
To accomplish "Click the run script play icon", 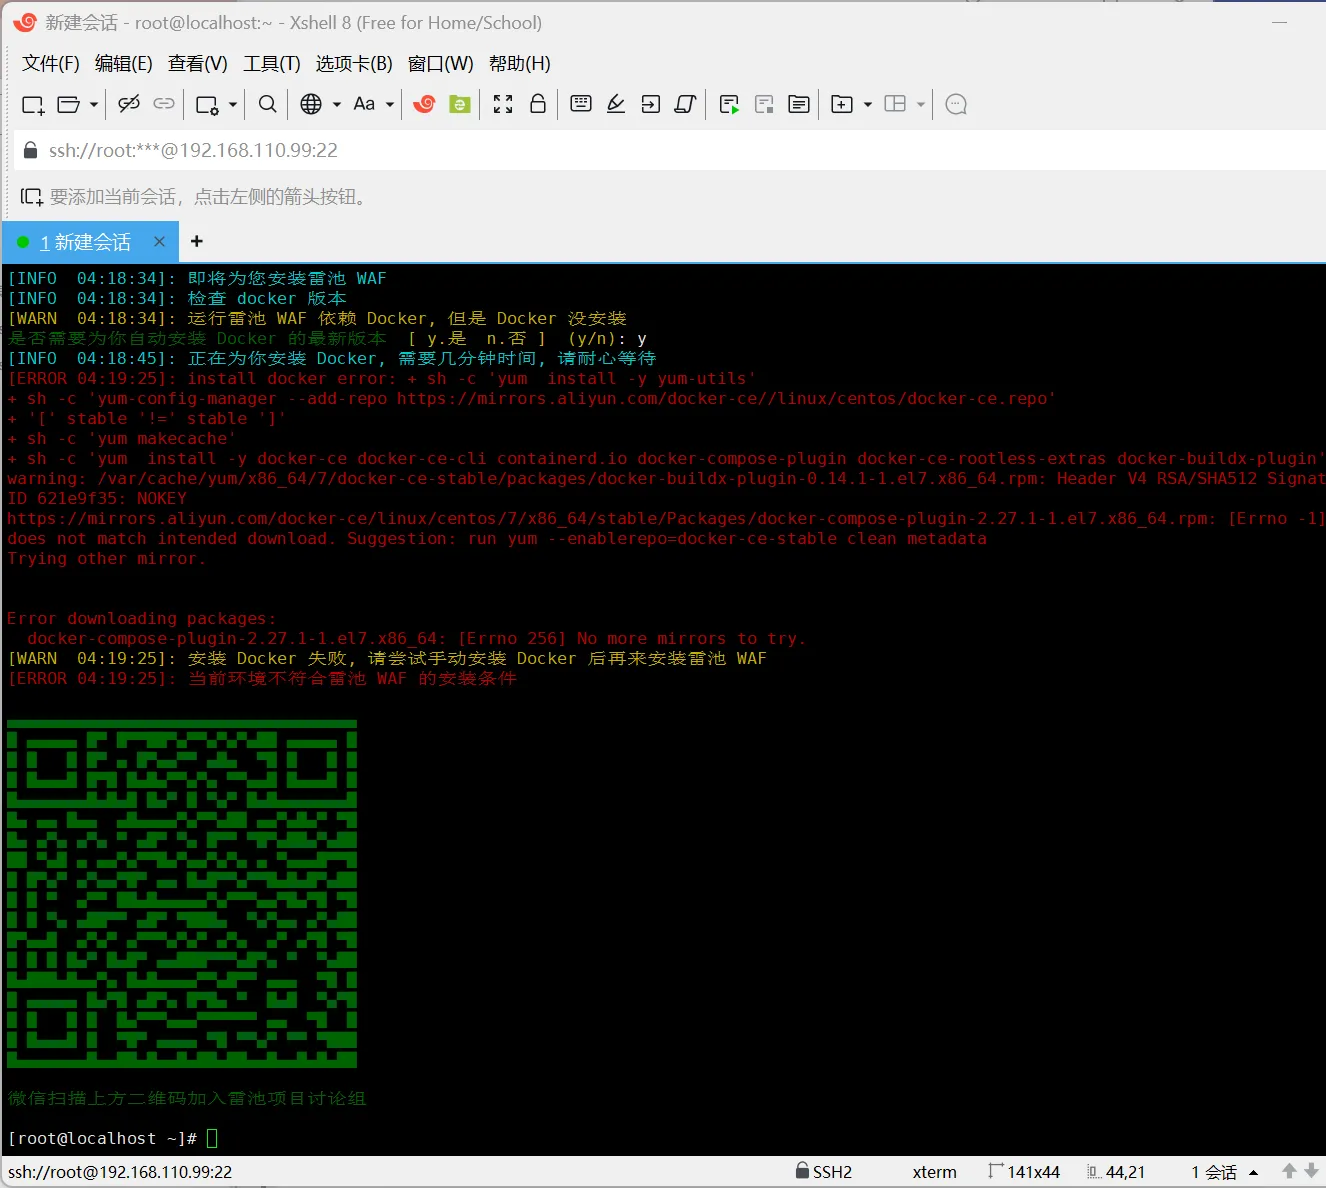I will point(729,104).
